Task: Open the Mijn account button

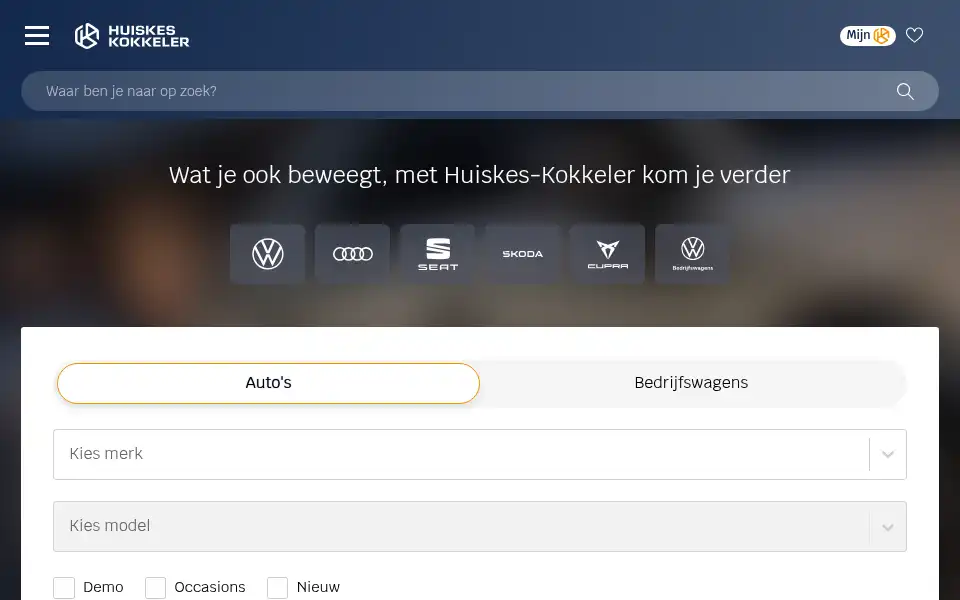Action: click(868, 36)
